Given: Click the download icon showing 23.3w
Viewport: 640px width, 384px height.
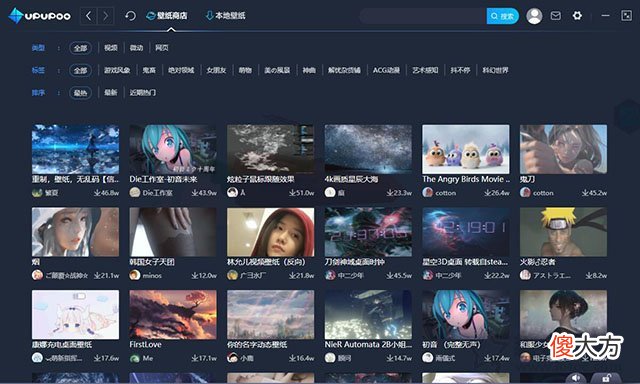Looking at the screenshot, I should [x=390, y=193].
